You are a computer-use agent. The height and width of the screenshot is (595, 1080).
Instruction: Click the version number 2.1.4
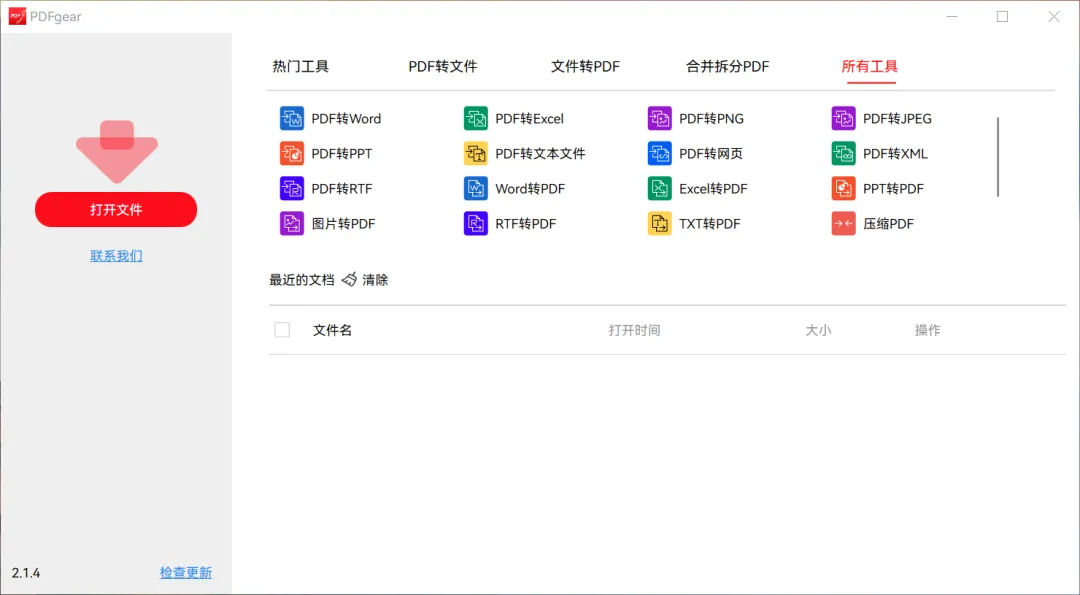pyautogui.click(x=26, y=573)
